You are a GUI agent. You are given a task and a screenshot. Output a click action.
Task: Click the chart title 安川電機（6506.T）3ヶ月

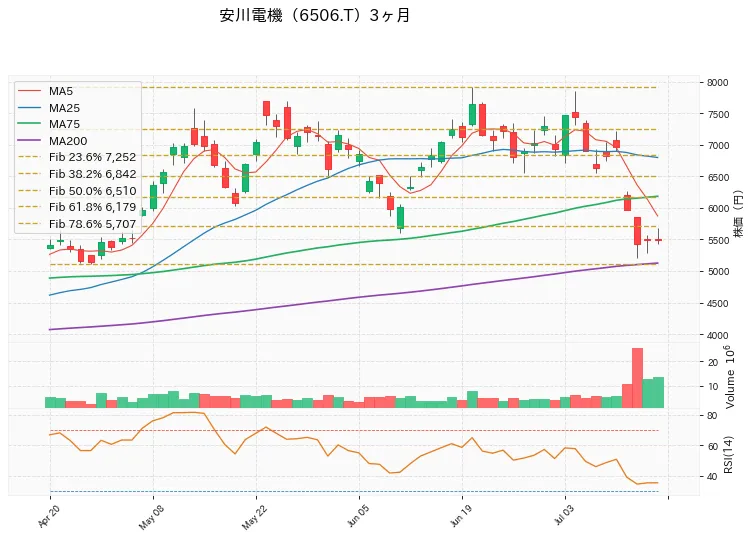pyautogui.click(x=315, y=15)
